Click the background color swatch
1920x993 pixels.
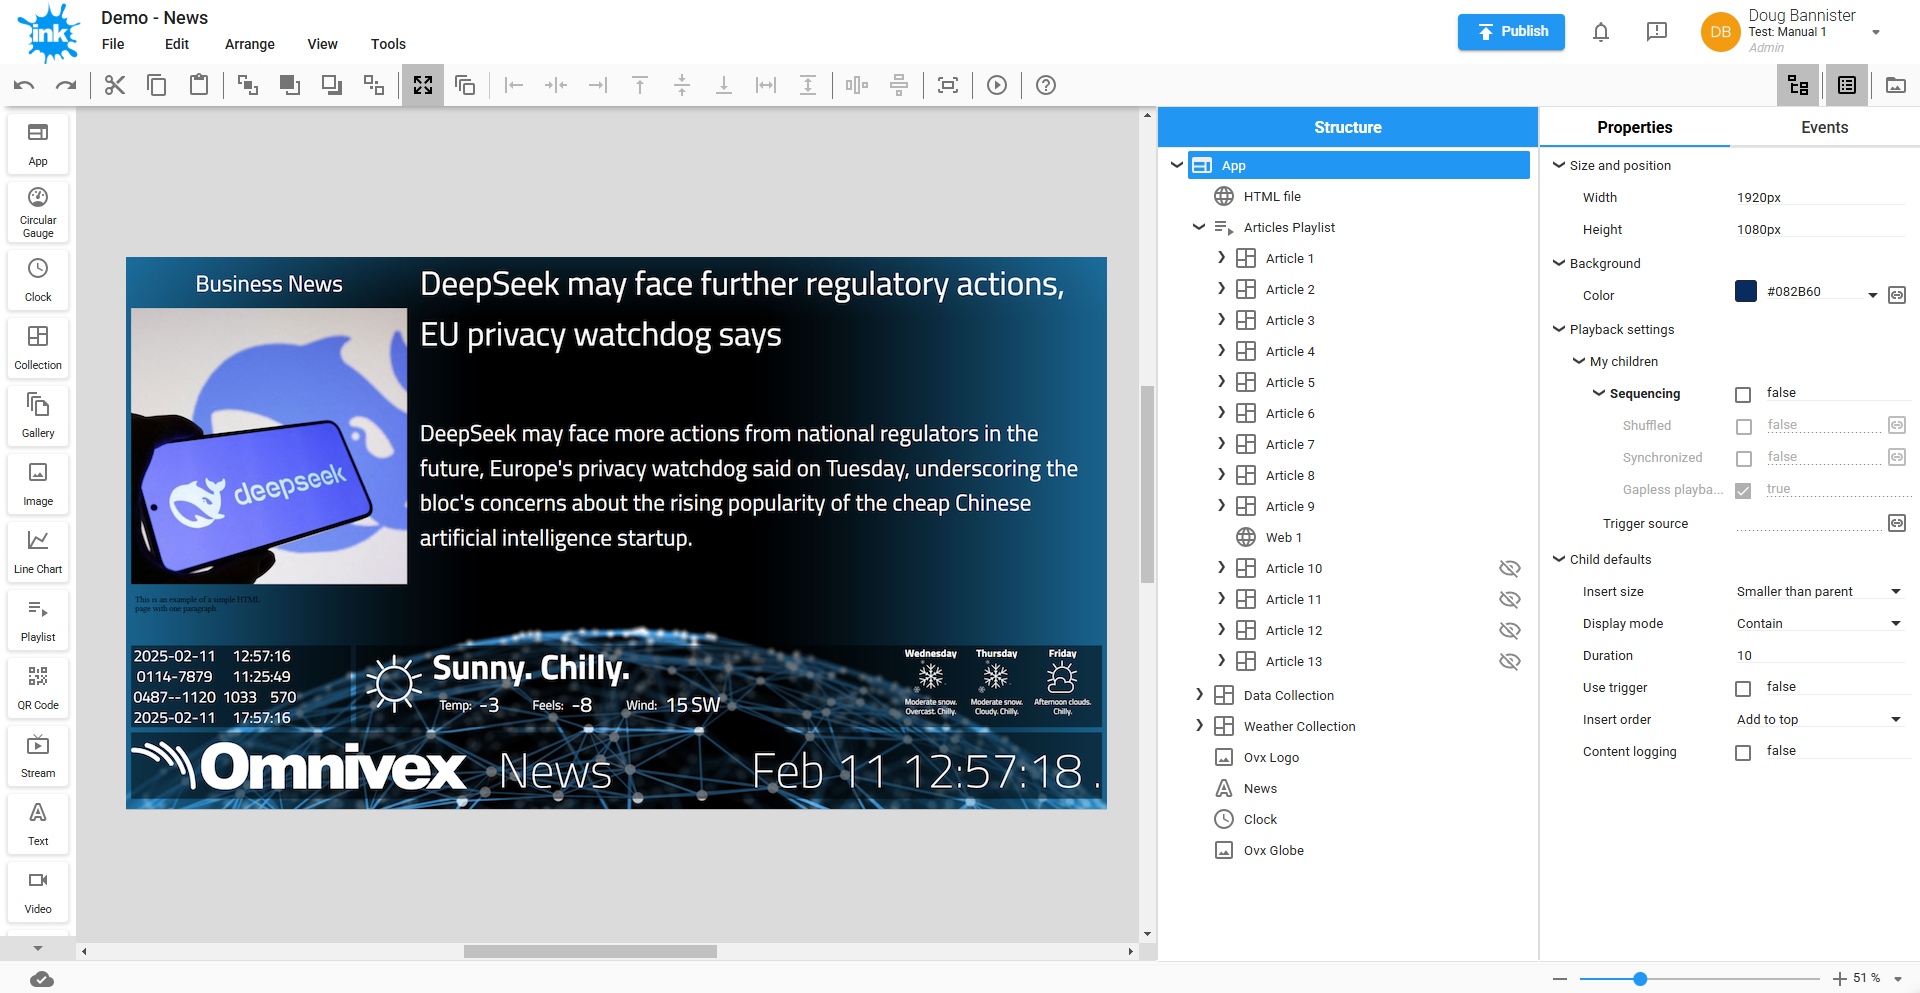1746,291
